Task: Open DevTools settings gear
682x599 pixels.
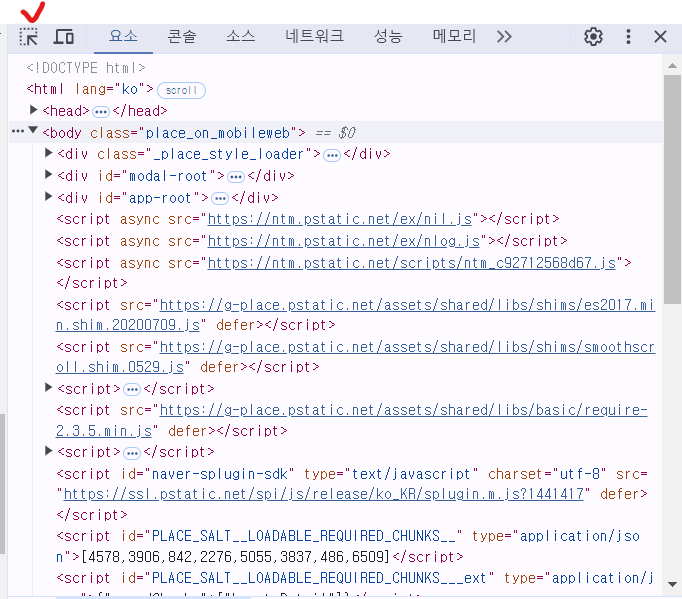Action: [x=593, y=37]
